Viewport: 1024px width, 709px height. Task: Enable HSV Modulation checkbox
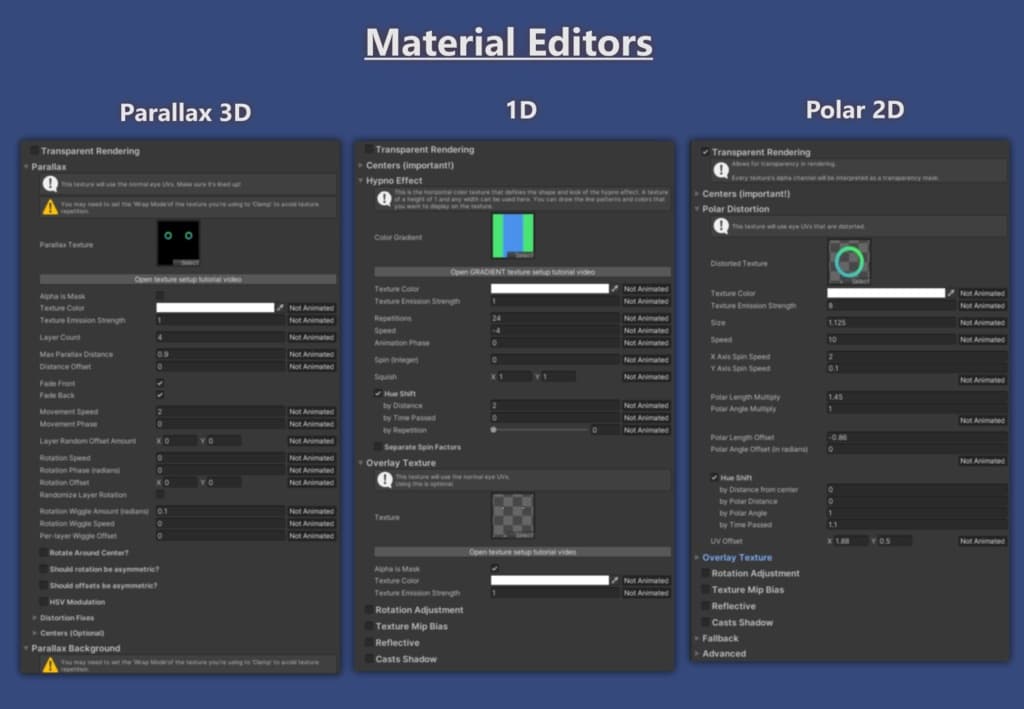click(43, 601)
